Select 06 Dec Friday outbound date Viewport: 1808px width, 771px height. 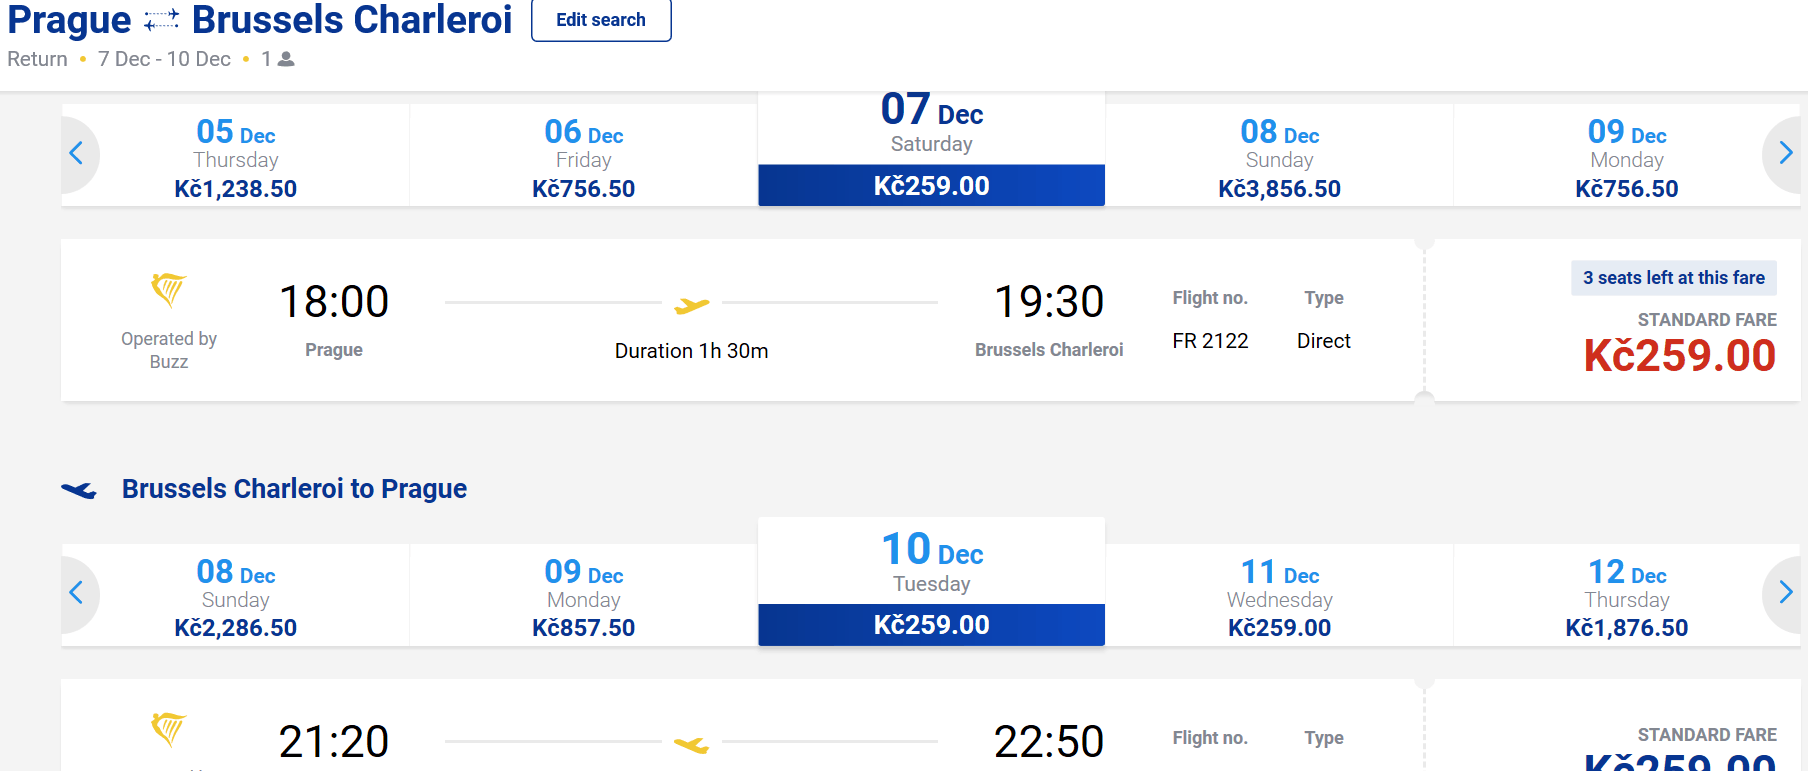point(583,158)
